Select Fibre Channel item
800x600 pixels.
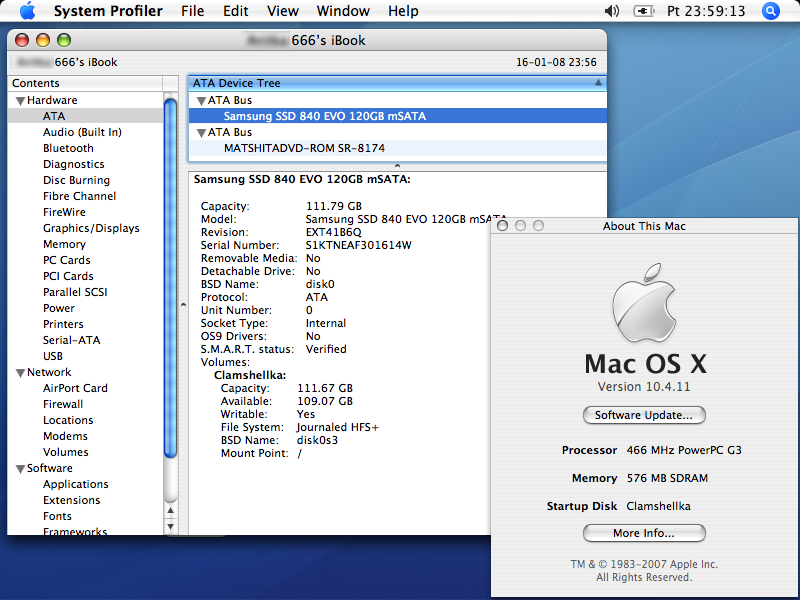80,196
